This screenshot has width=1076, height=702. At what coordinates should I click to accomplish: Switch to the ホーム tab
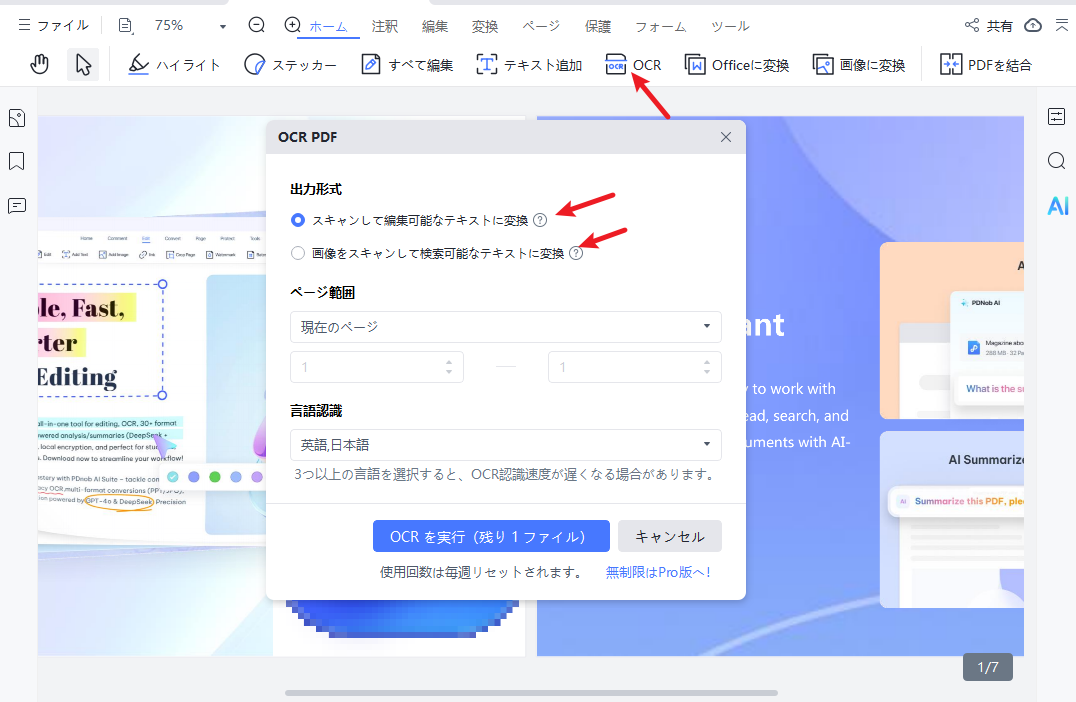(x=328, y=27)
